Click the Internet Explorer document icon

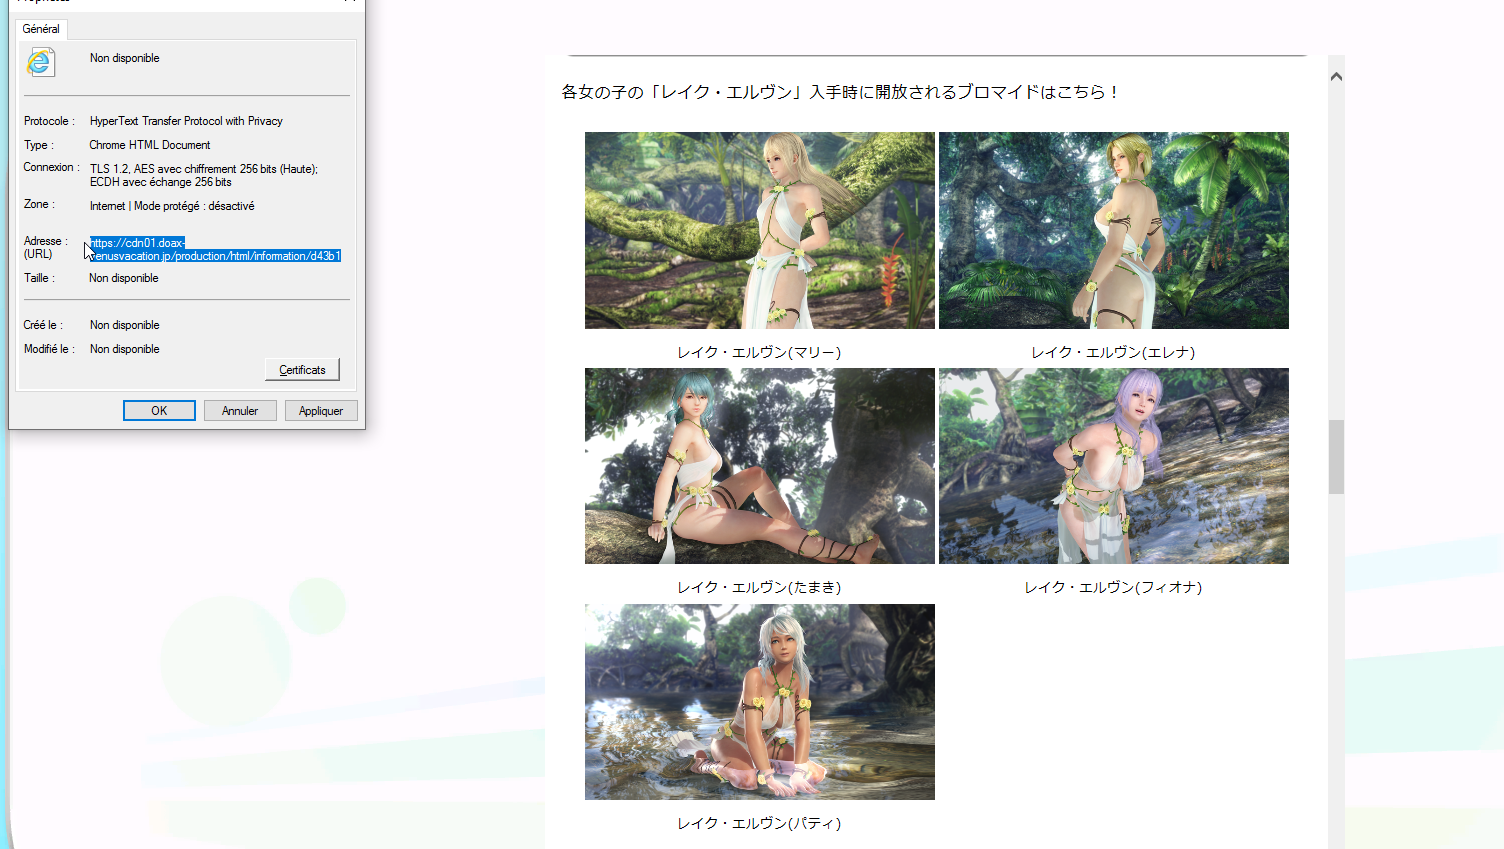(x=40, y=62)
